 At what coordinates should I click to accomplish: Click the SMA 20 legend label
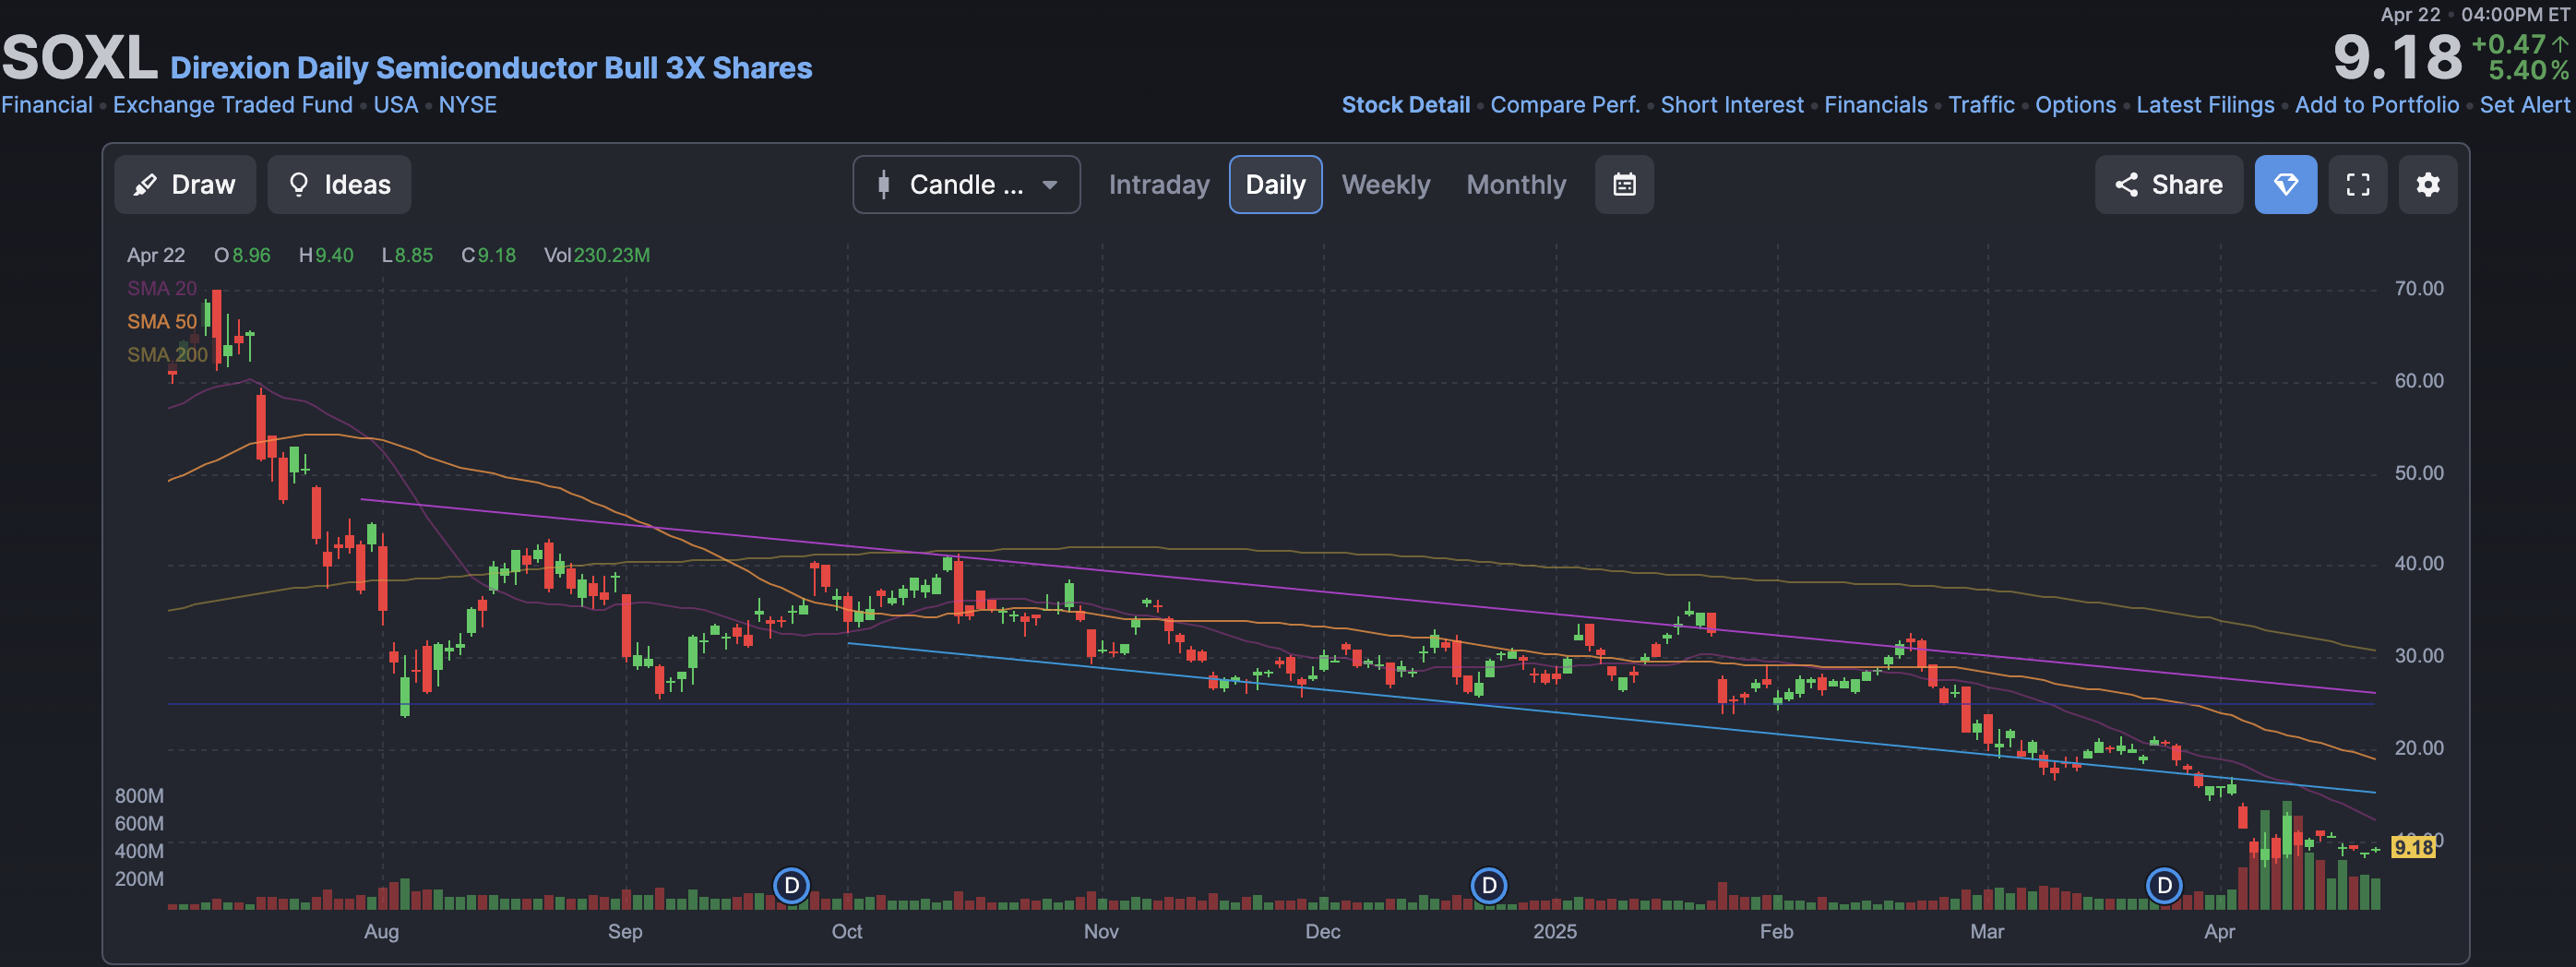[x=162, y=288]
